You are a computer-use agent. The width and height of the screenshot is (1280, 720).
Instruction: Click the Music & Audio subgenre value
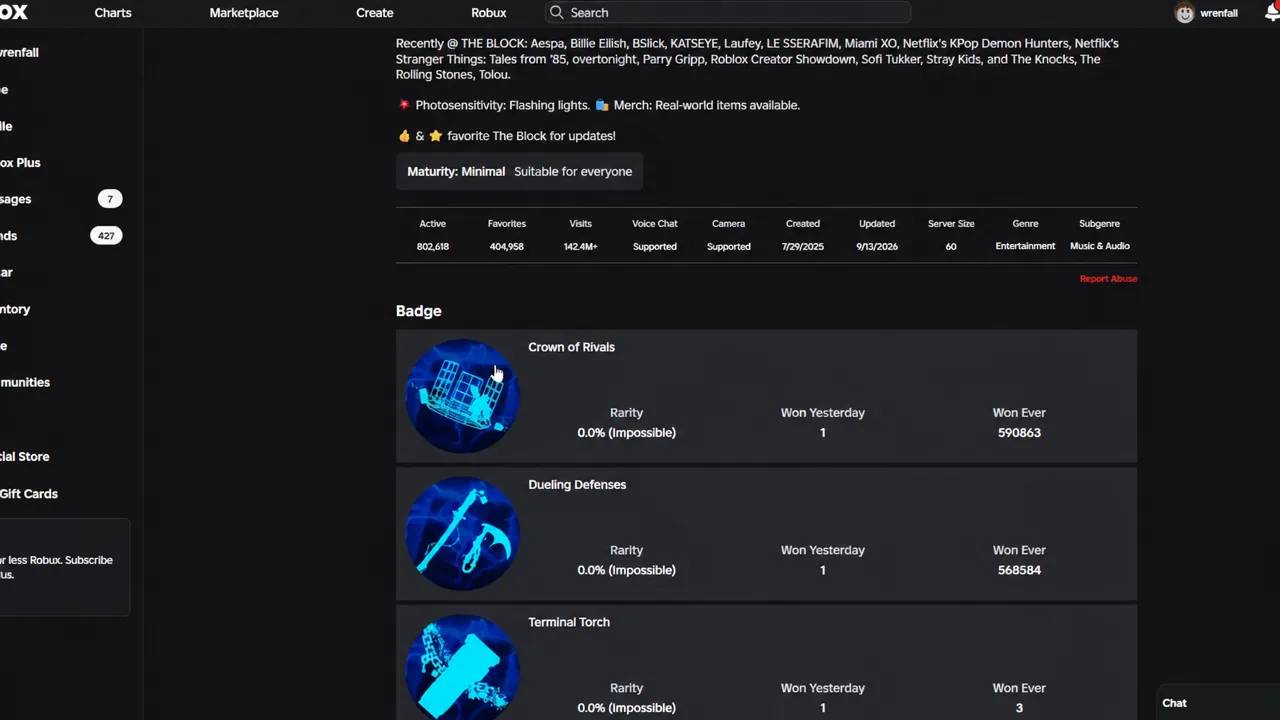(x=1100, y=246)
